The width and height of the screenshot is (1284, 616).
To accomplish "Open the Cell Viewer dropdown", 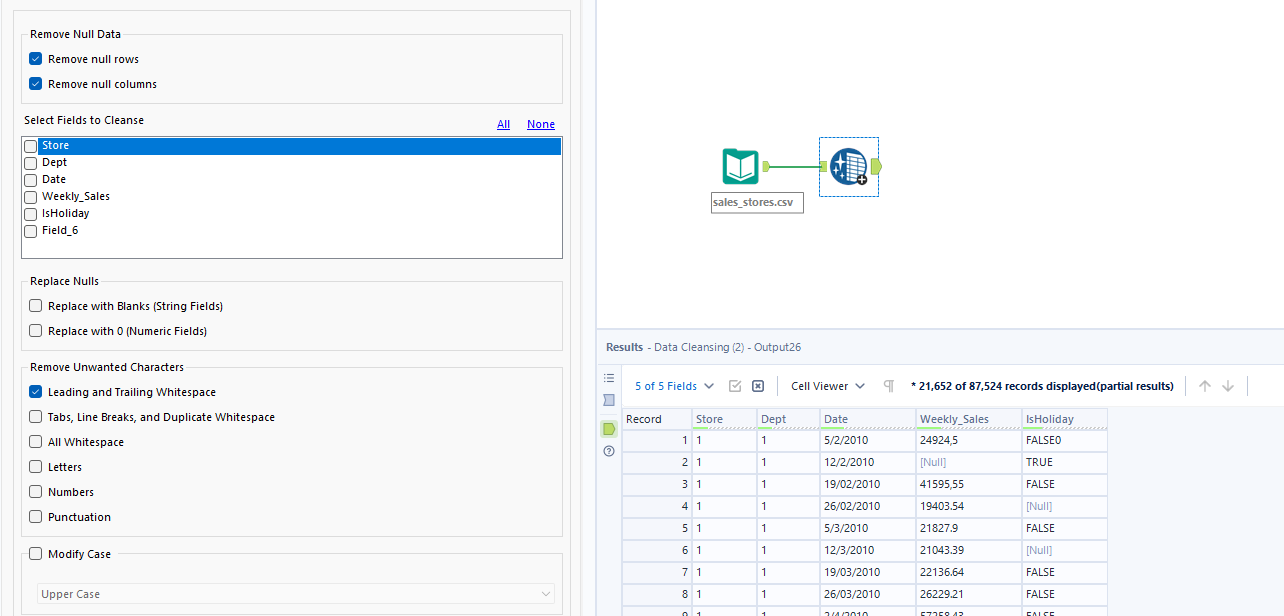I will pyautogui.click(x=827, y=386).
